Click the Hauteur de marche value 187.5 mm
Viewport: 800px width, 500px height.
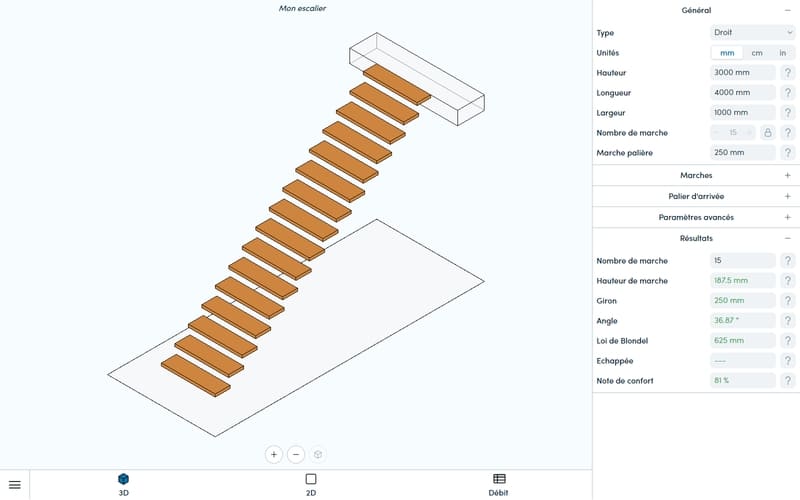(743, 281)
